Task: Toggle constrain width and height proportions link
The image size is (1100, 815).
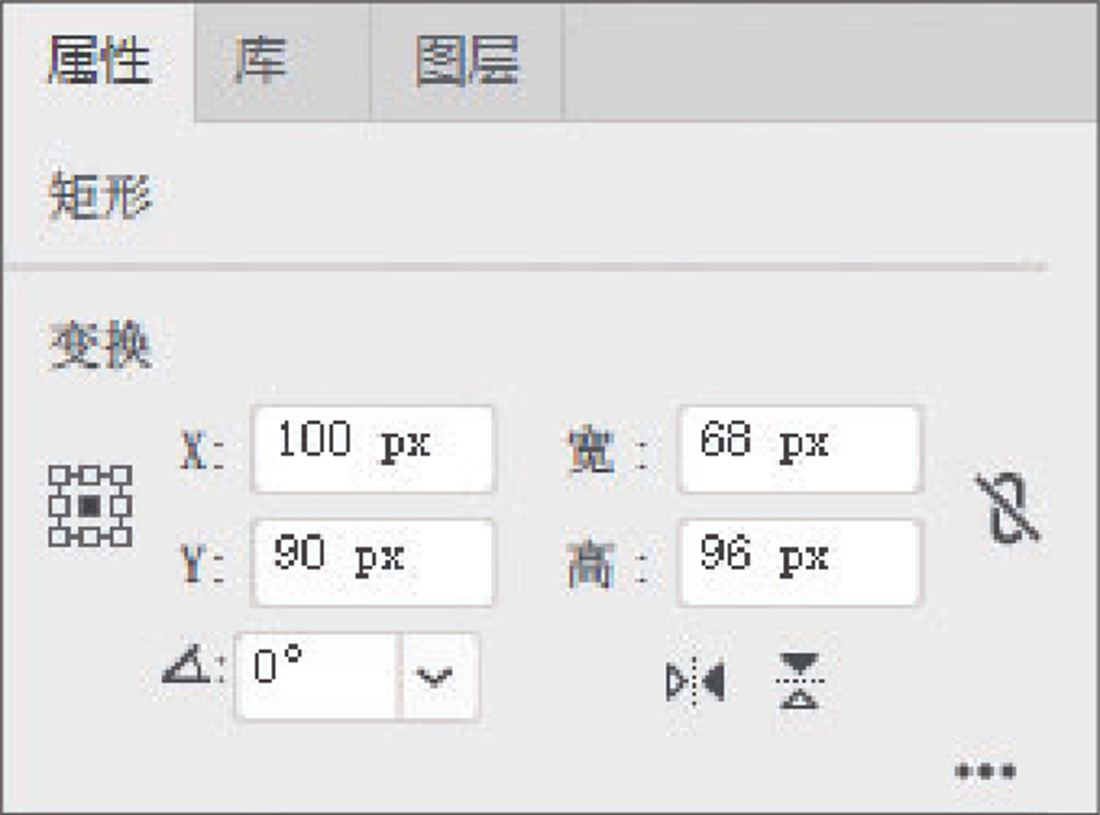Action: pos(1007,507)
